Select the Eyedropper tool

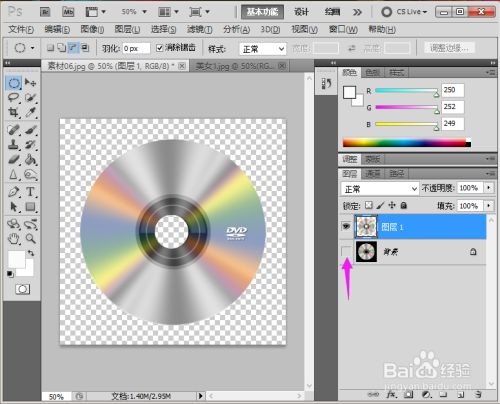[31, 112]
